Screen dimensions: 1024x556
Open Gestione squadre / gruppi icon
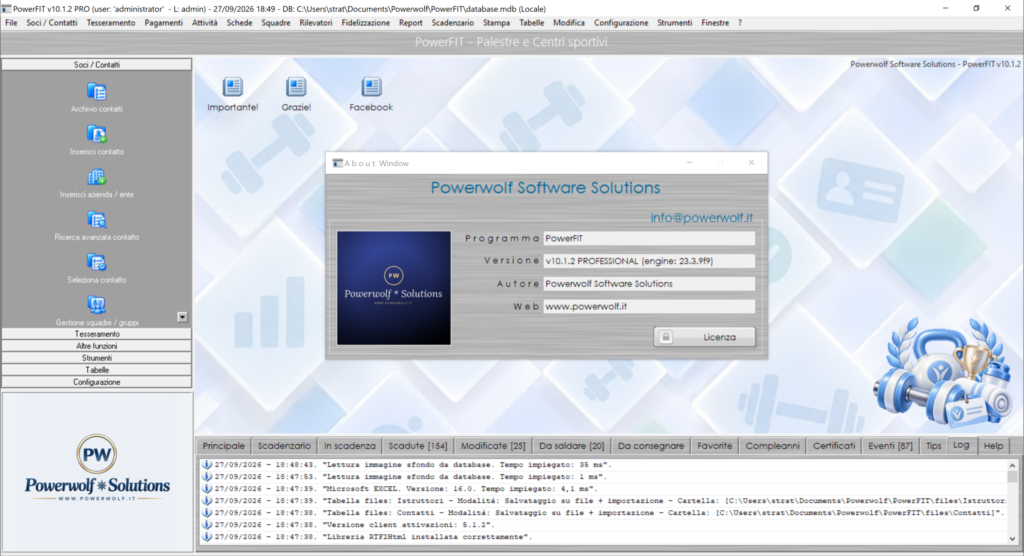[x=97, y=305]
